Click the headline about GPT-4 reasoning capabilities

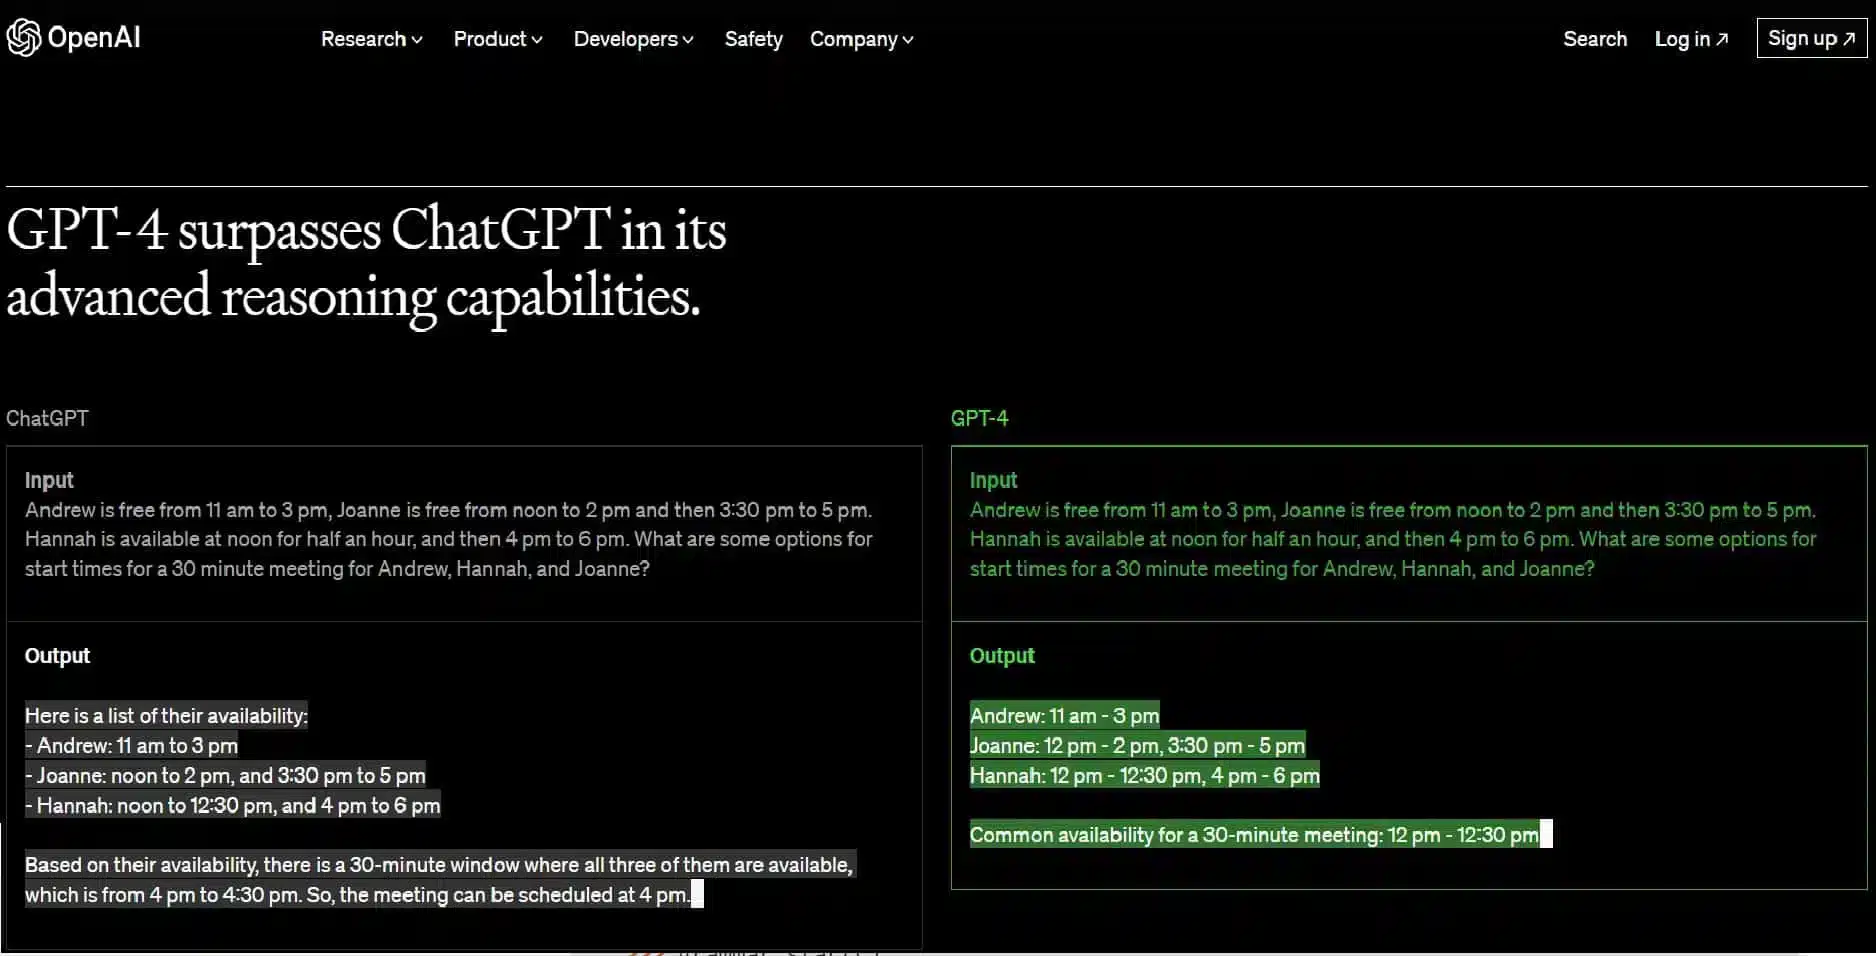[365, 262]
